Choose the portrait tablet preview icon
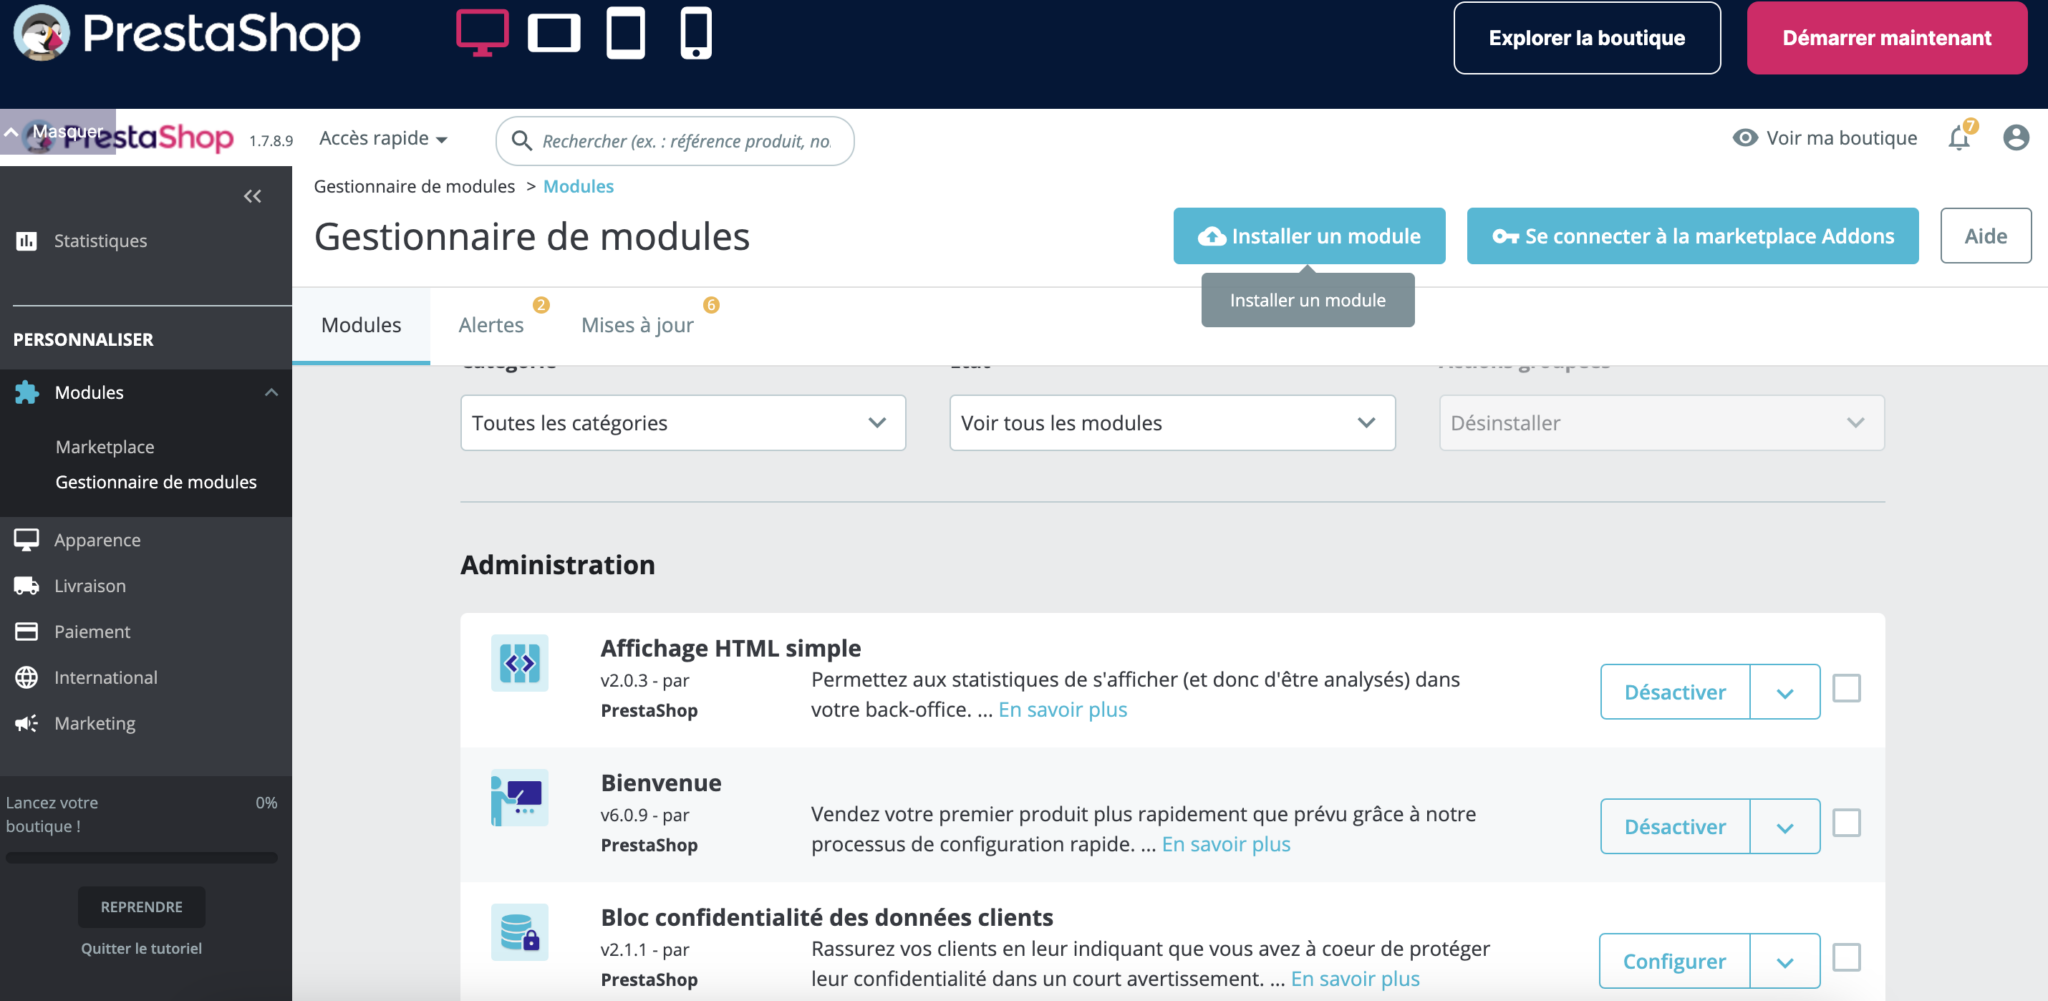This screenshot has width=2048, height=1001. (x=626, y=33)
